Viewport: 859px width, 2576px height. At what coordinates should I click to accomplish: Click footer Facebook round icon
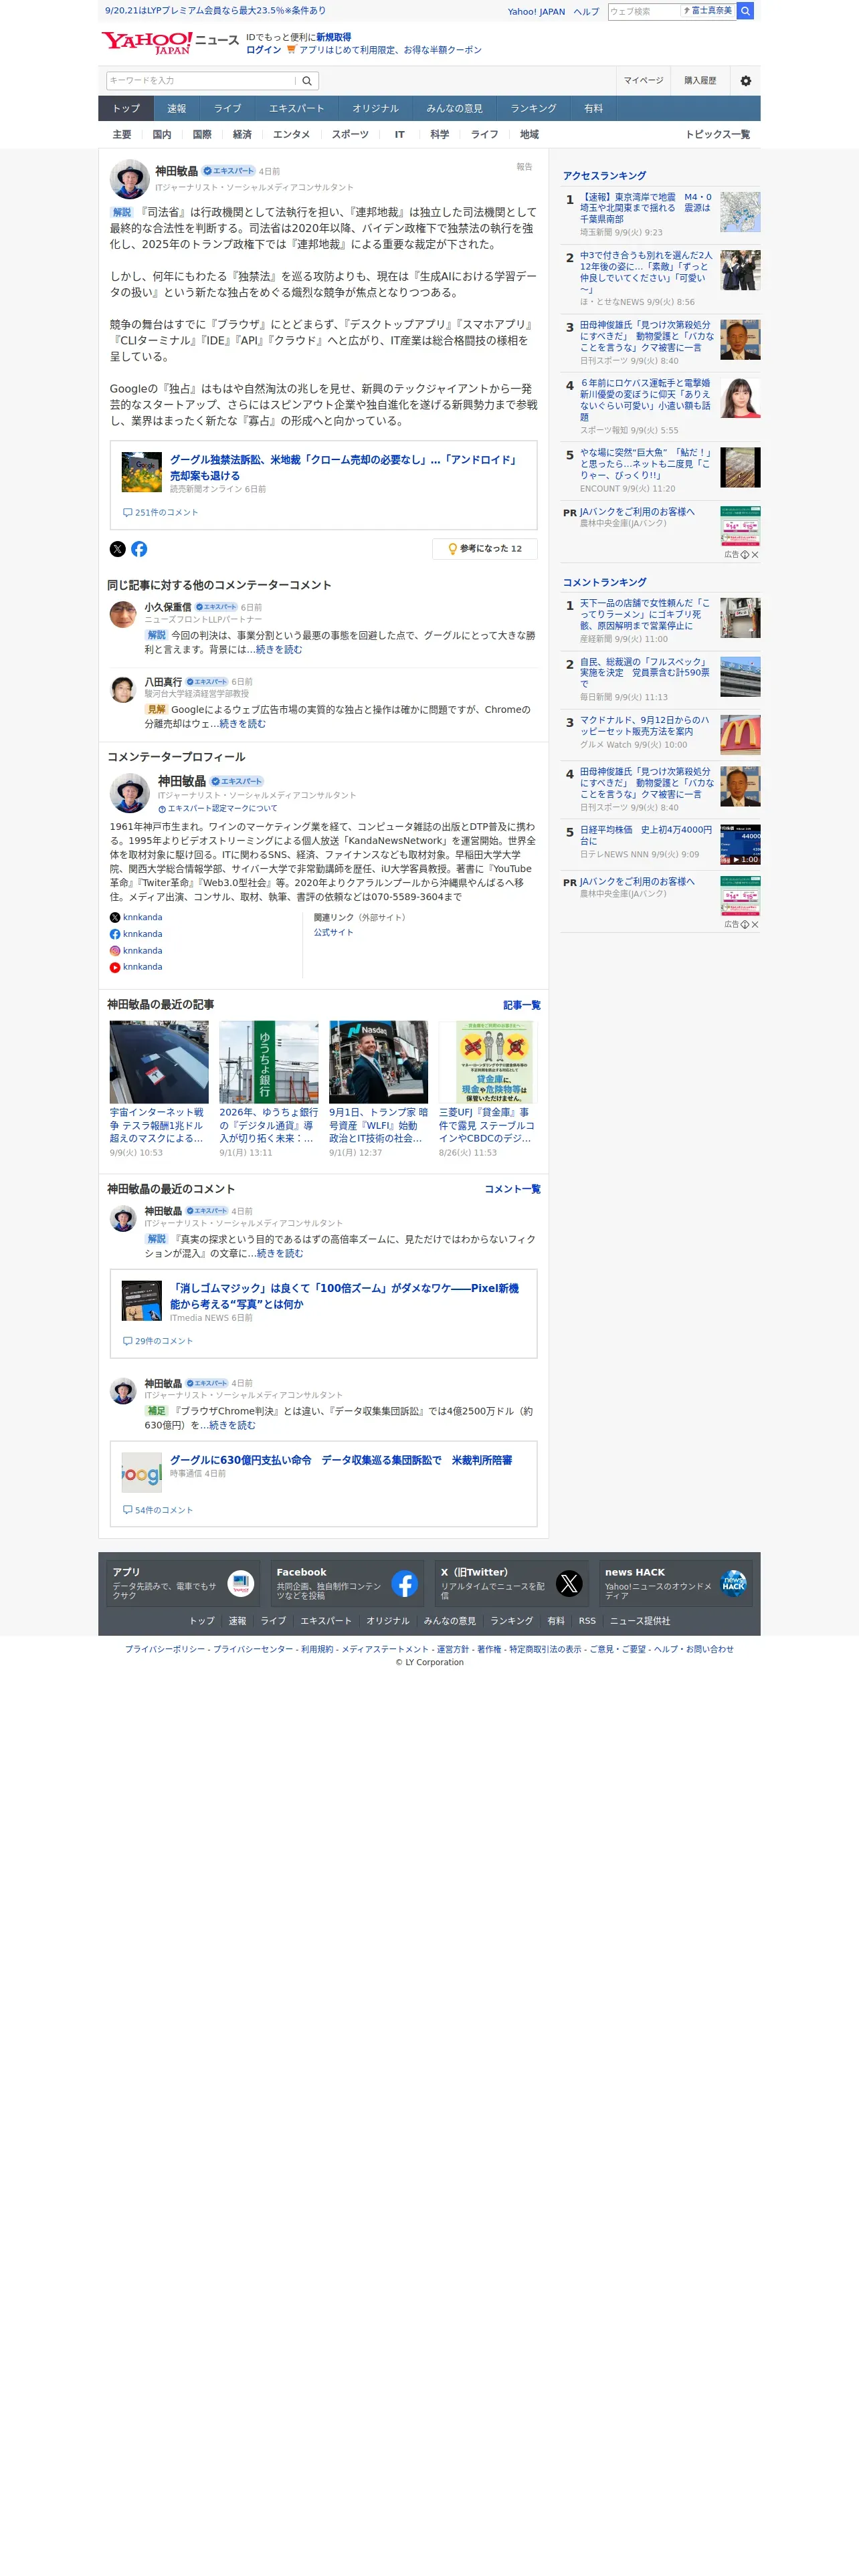(405, 1583)
